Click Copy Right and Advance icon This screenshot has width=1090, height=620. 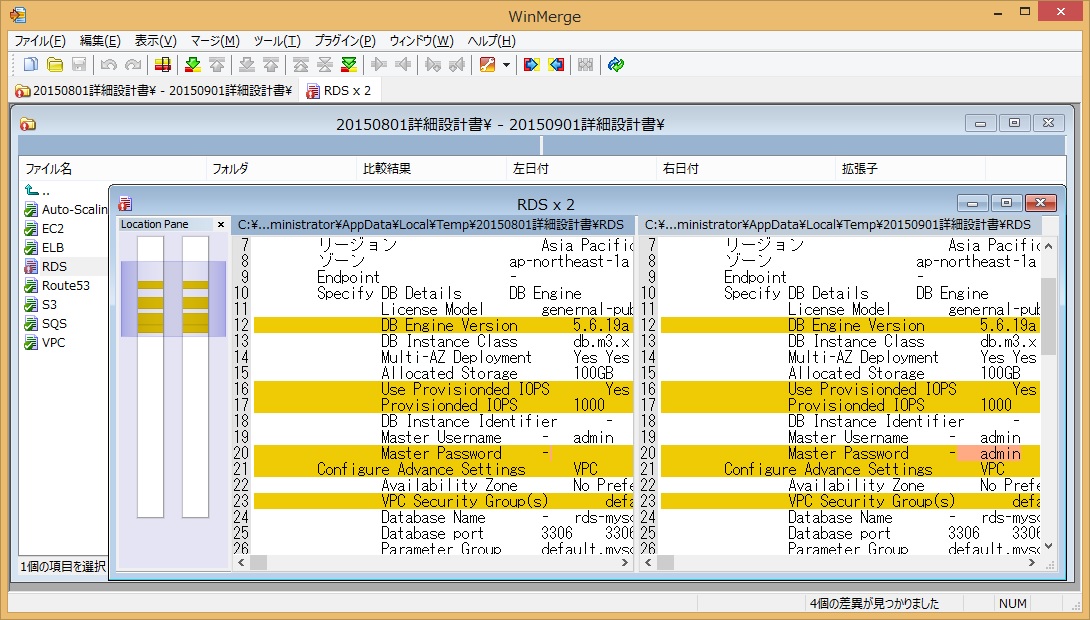coord(433,65)
